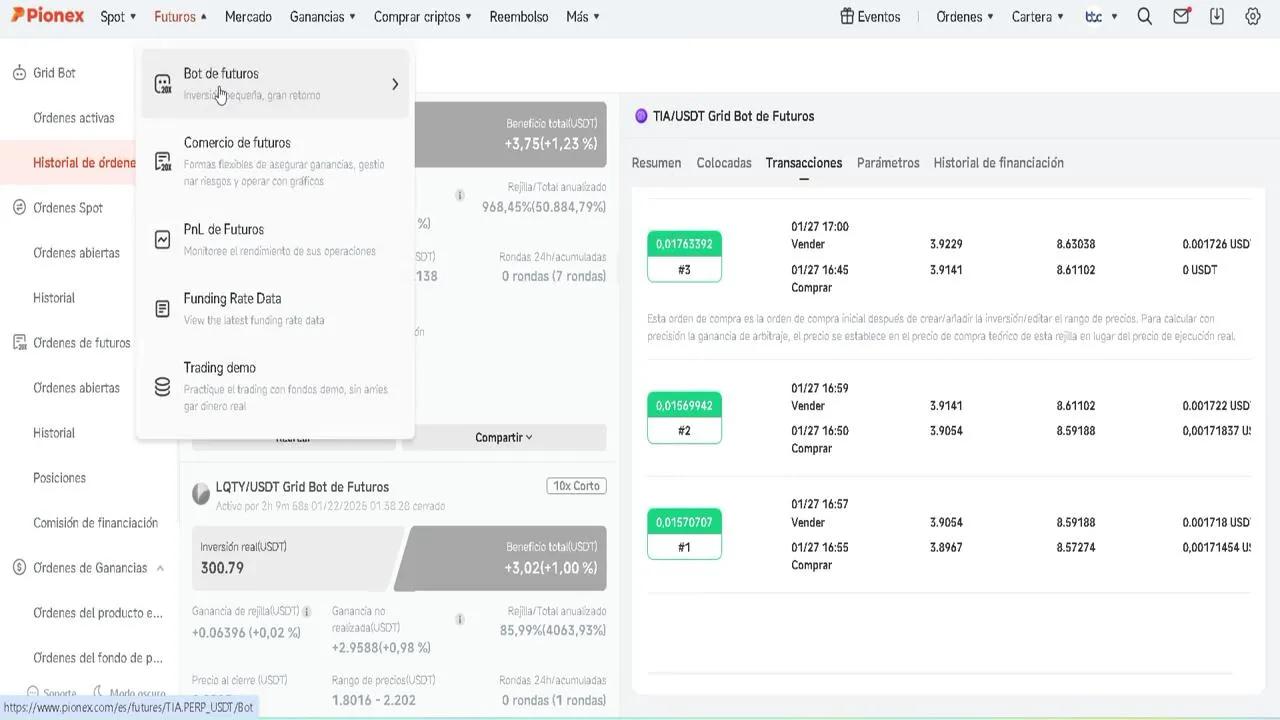Expand the Bot de futuros submenu arrow
1280x720 pixels.
point(395,84)
